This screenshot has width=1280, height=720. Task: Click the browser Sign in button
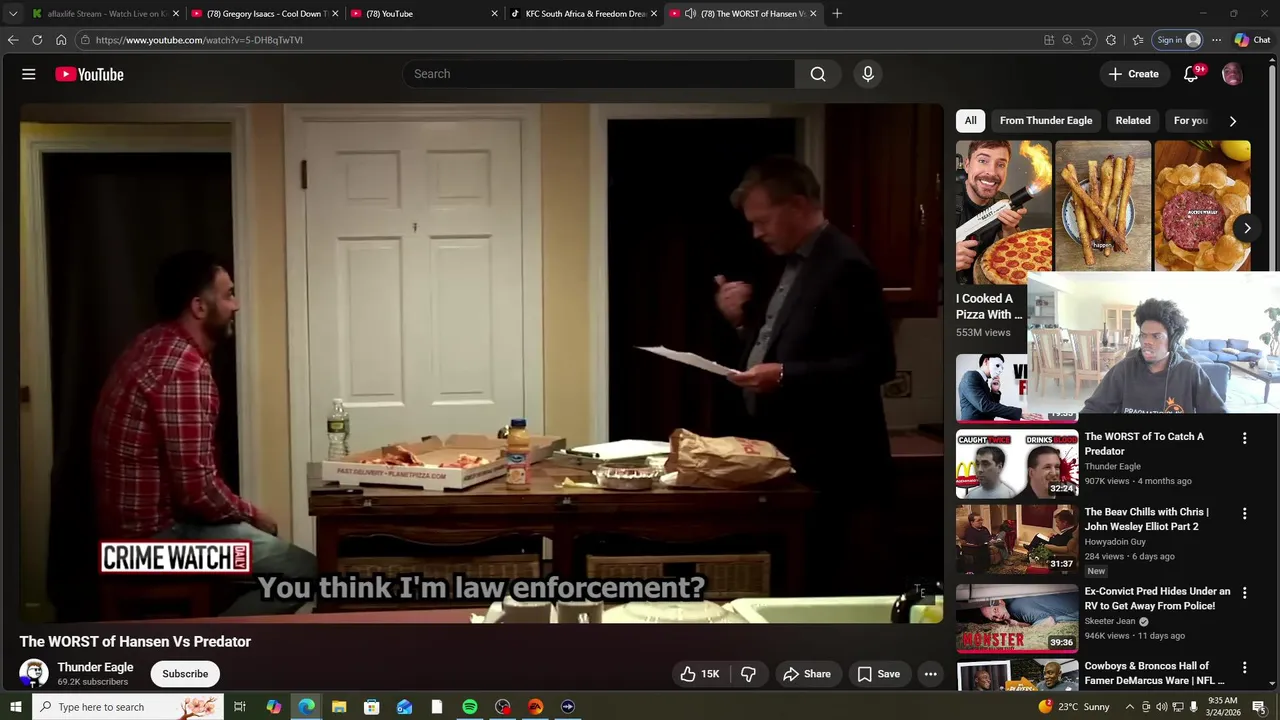click(1178, 40)
